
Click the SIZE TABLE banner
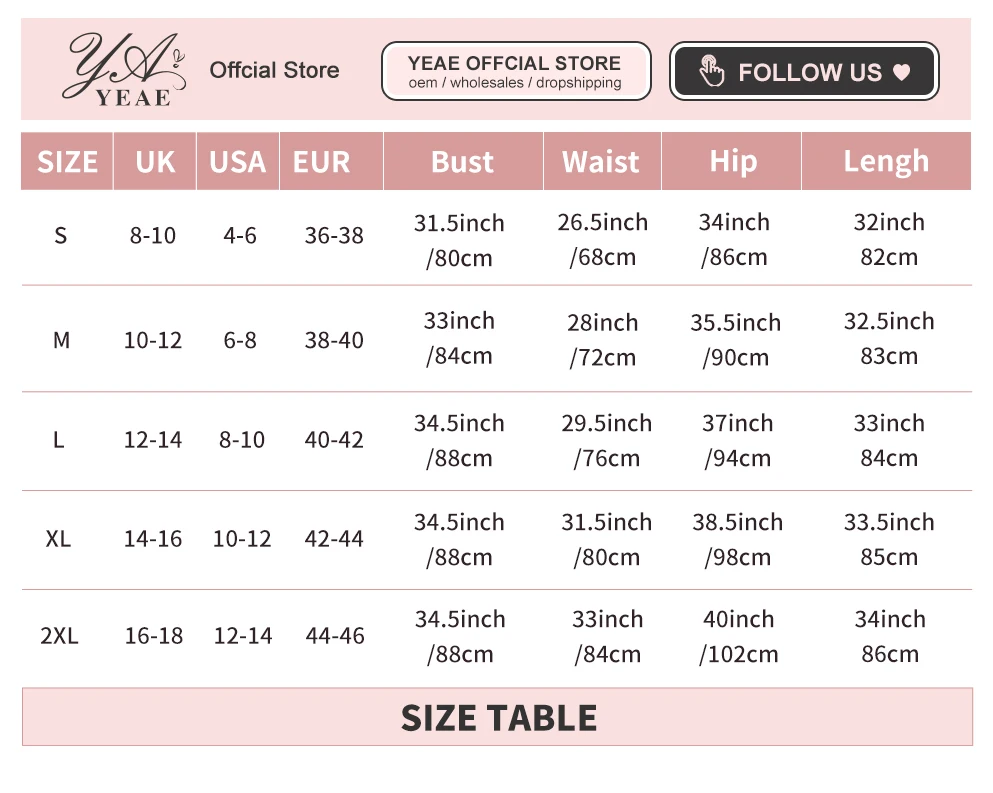pyautogui.click(x=497, y=718)
